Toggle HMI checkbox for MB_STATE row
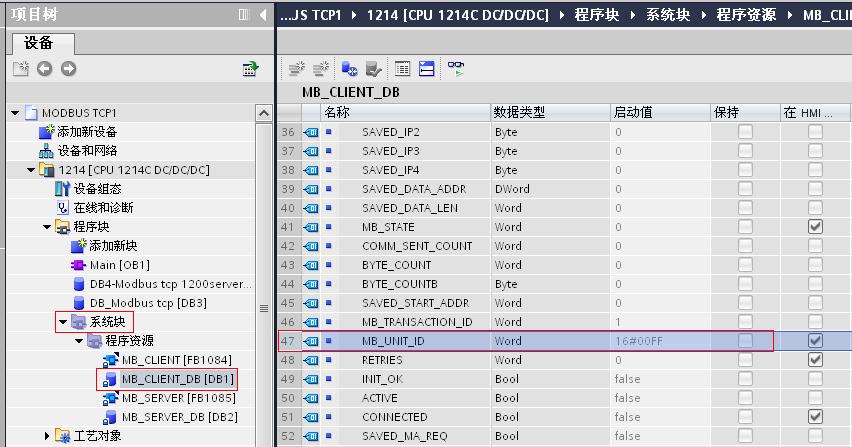The height and width of the screenshot is (447, 852). [x=815, y=226]
